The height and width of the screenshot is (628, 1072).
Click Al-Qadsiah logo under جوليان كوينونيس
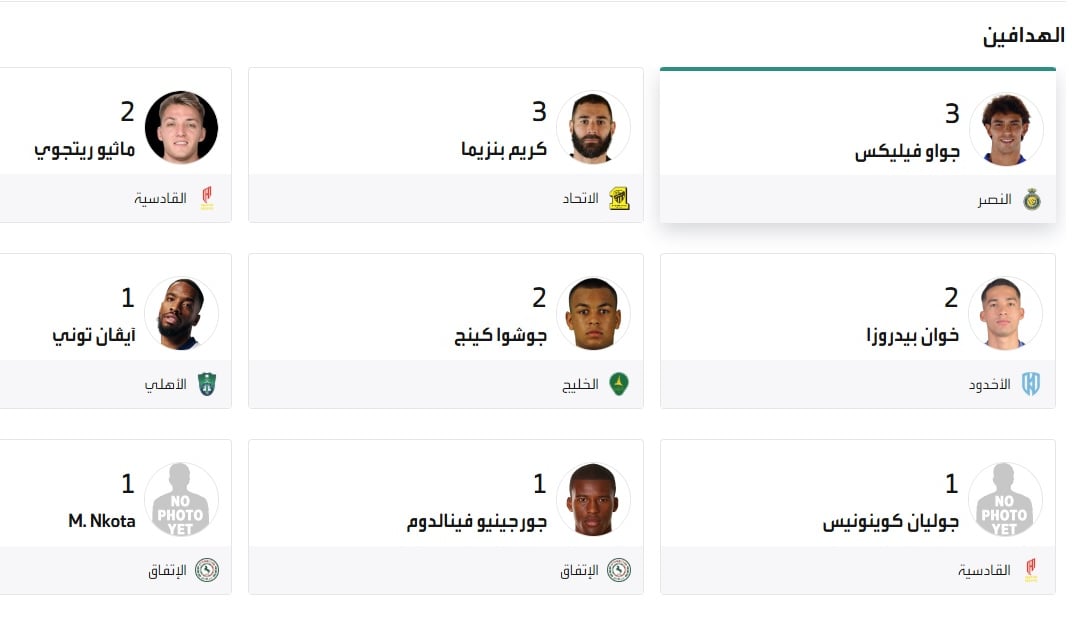tap(1031, 570)
